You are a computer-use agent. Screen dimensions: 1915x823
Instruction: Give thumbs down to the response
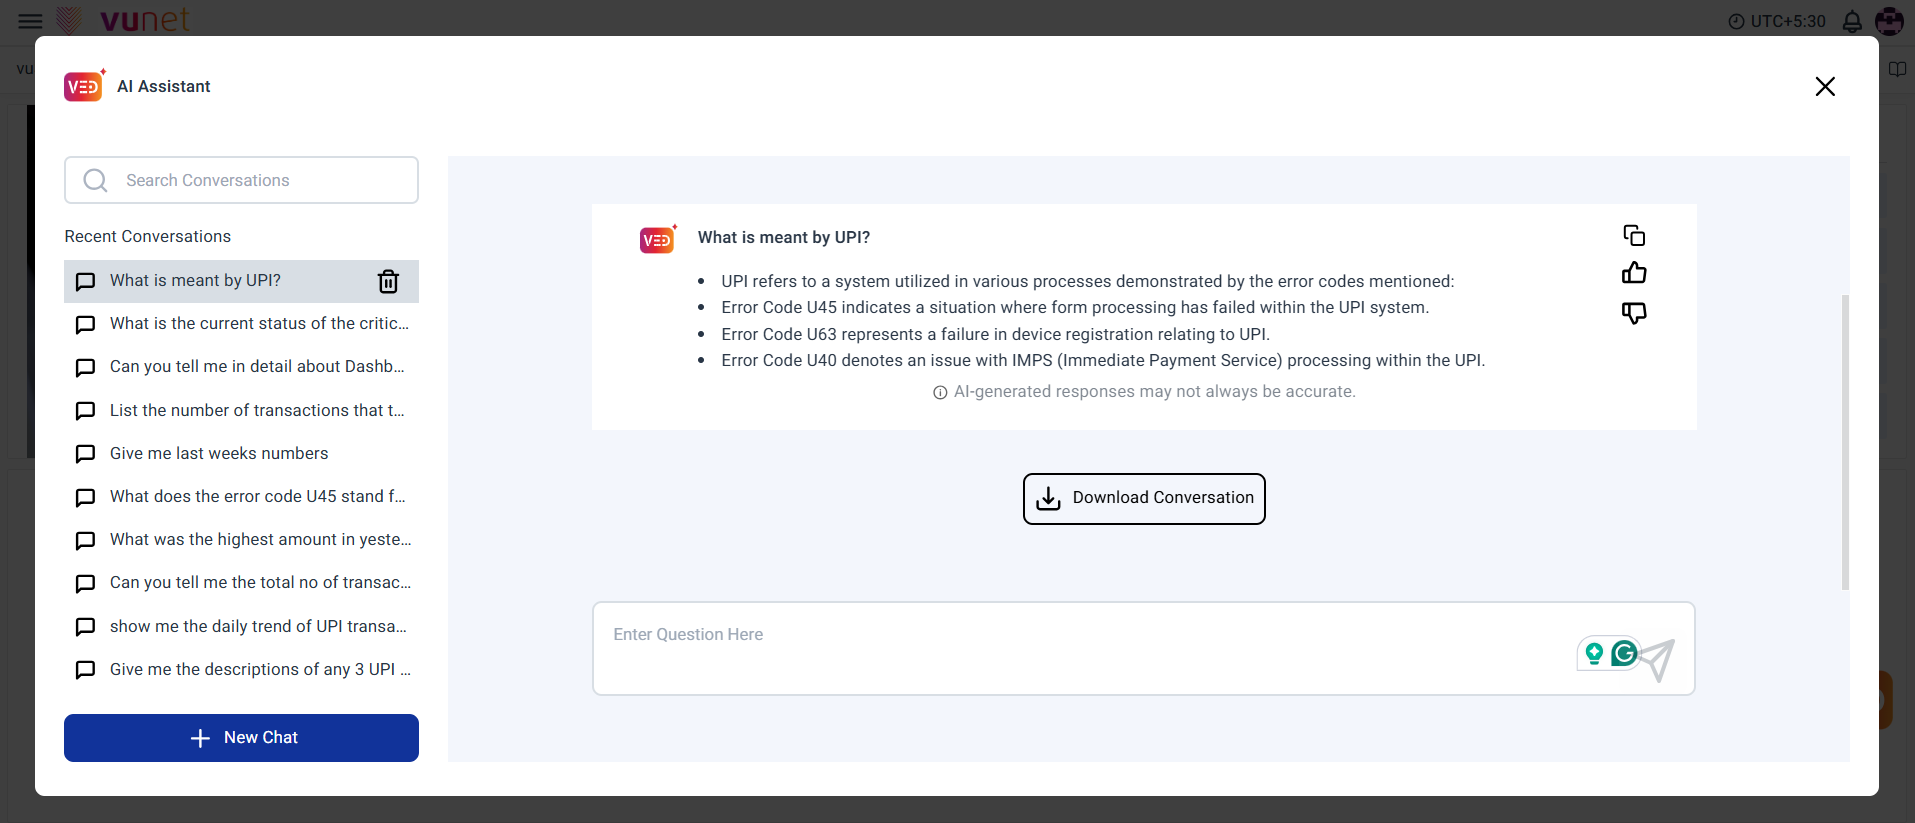[x=1634, y=313]
